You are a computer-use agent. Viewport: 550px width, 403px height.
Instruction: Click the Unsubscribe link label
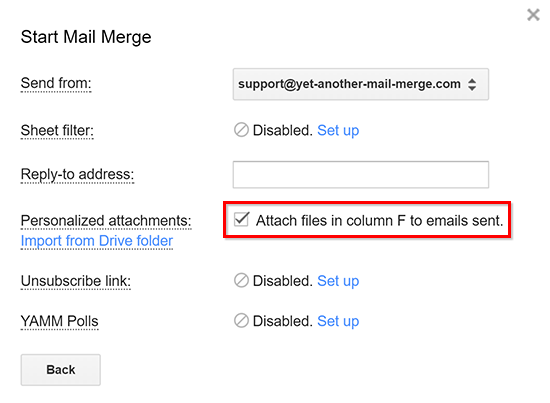pos(76,281)
